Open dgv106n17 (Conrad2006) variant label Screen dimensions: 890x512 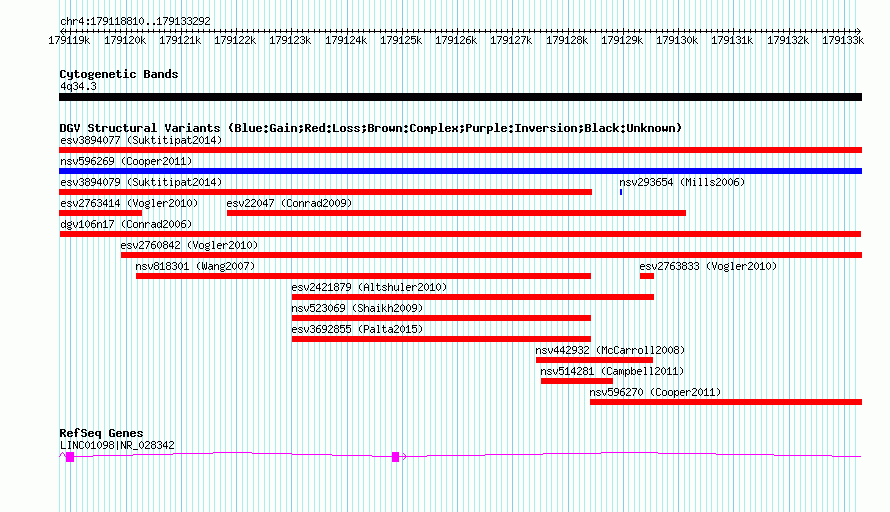point(126,224)
